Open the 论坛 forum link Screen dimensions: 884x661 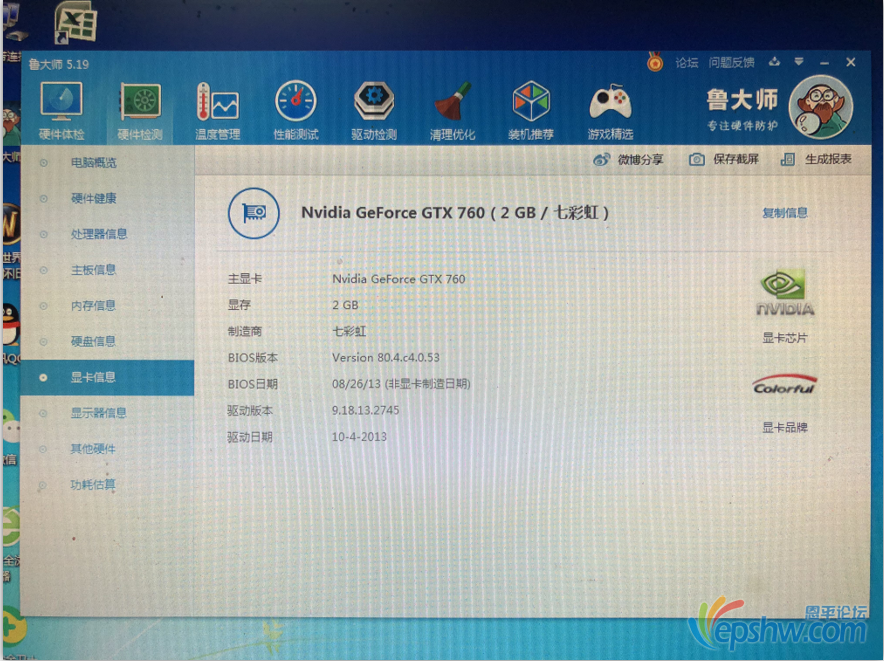click(687, 63)
